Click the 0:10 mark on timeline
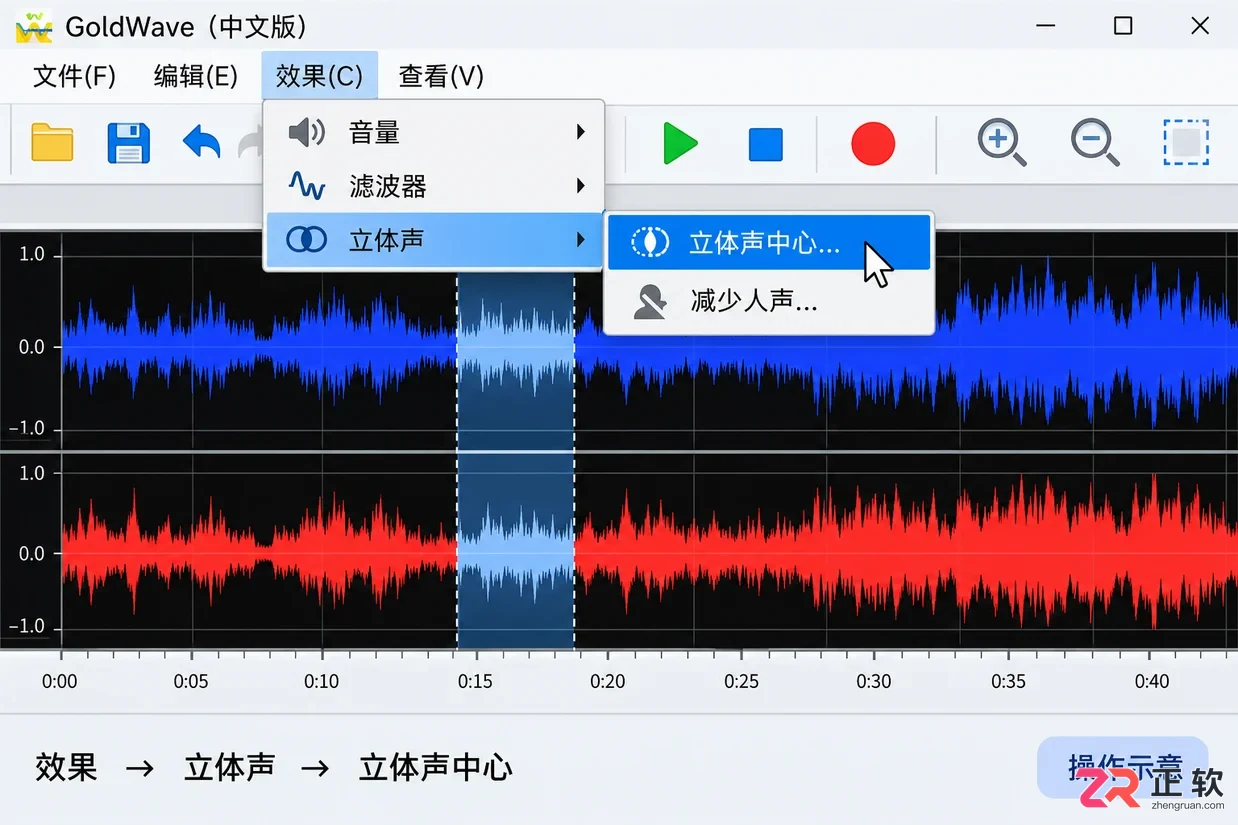The height and width of the screenshot is (825, 1238). click(322, 682)
